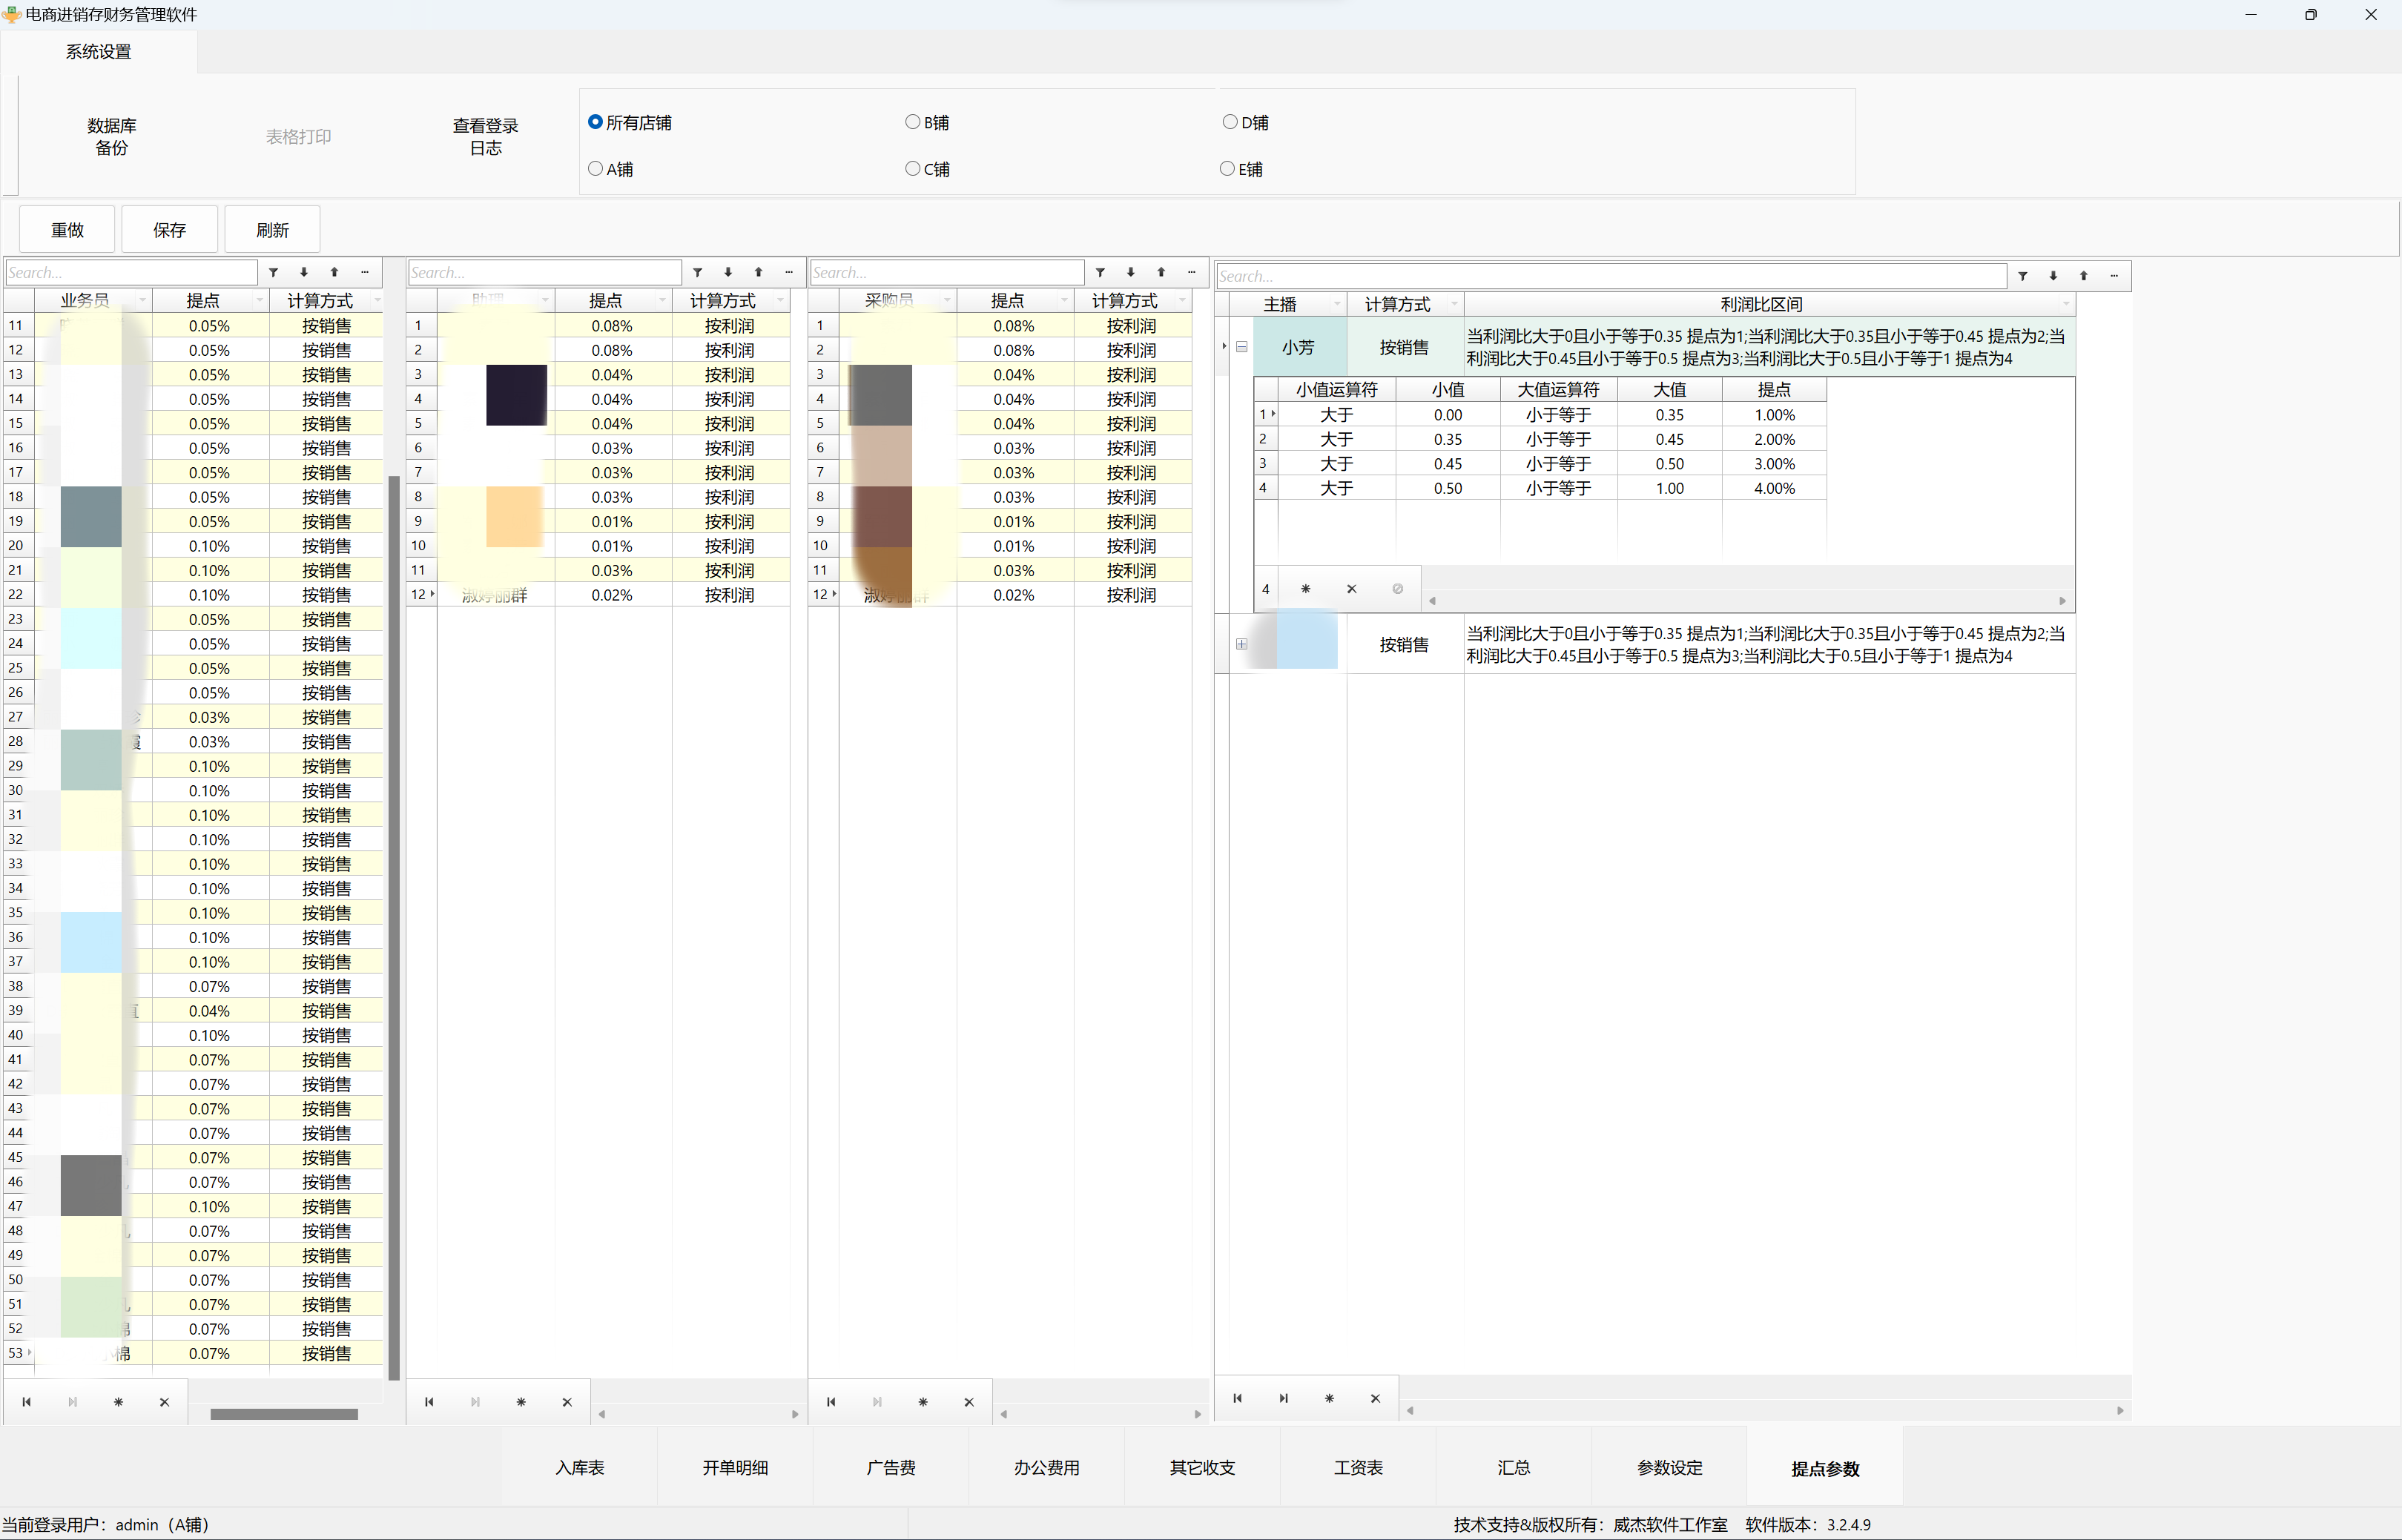Click 刷新 button
The image size is (2402, 1540).
[272, 230]
